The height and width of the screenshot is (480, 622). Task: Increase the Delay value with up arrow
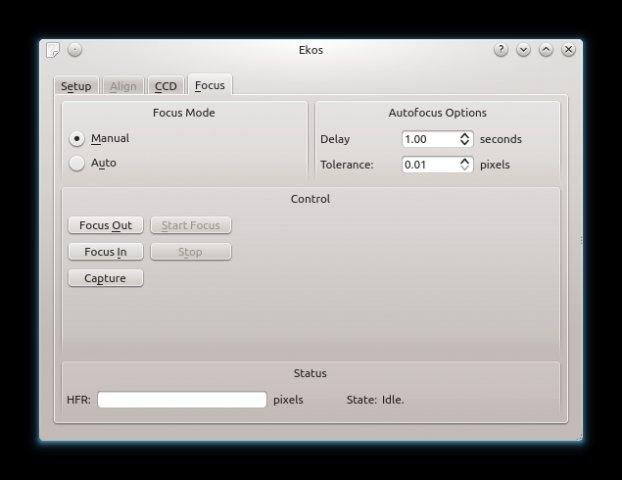coord(465,135)
